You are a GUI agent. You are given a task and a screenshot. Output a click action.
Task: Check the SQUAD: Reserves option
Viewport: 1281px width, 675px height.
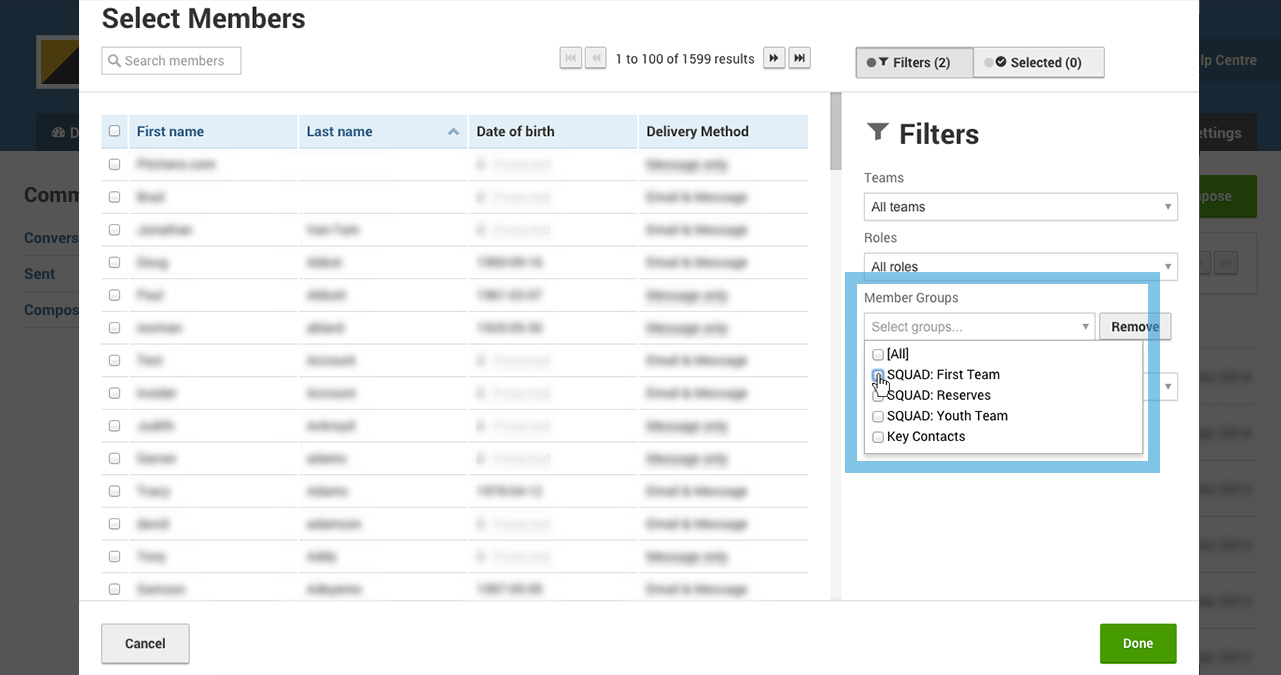(x=878, y=396)
